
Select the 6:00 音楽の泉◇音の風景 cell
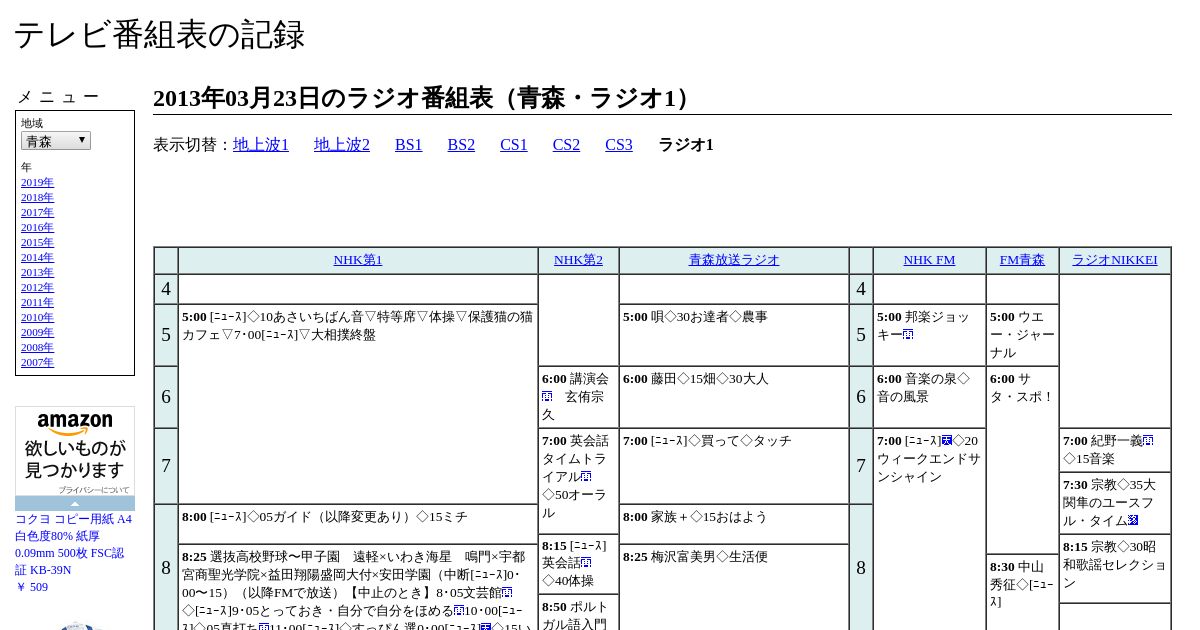[929, 397]
